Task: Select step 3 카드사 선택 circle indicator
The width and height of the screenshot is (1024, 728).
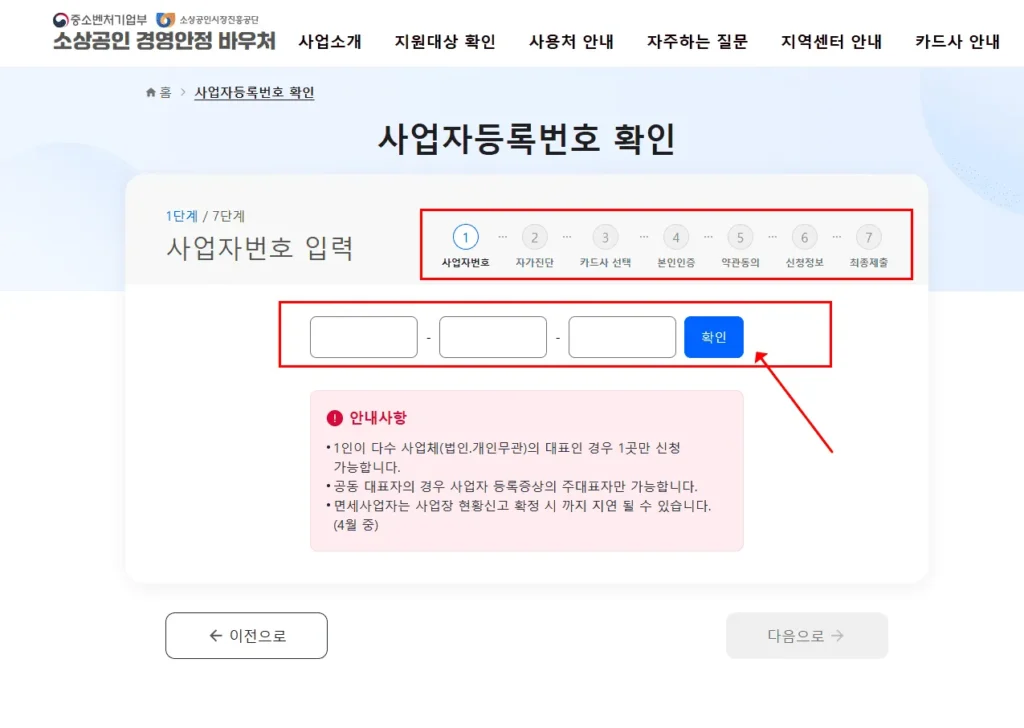Action: click(604, 238)
